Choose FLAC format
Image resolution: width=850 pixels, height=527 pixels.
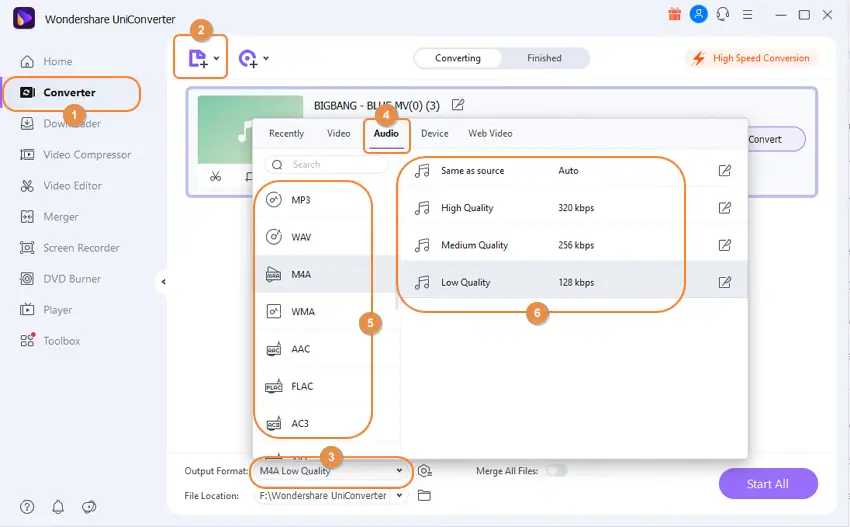325,386
